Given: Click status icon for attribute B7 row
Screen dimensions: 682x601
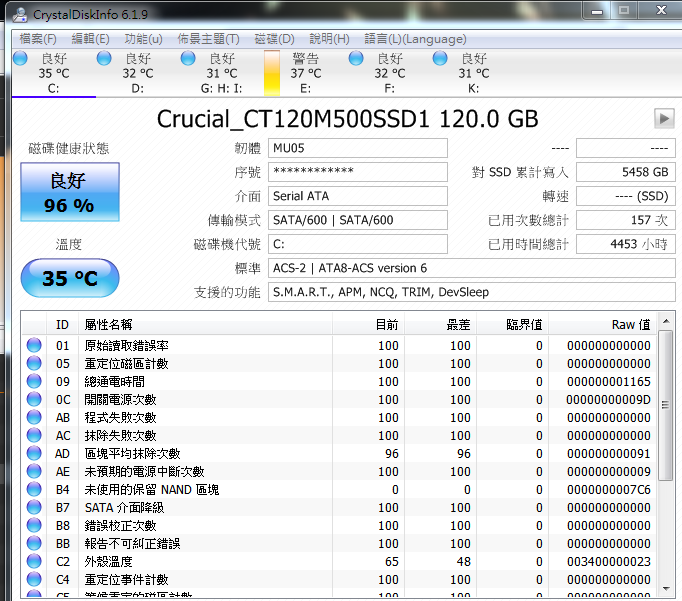Looking at the screenshot, I should click(x=34, y=508).
